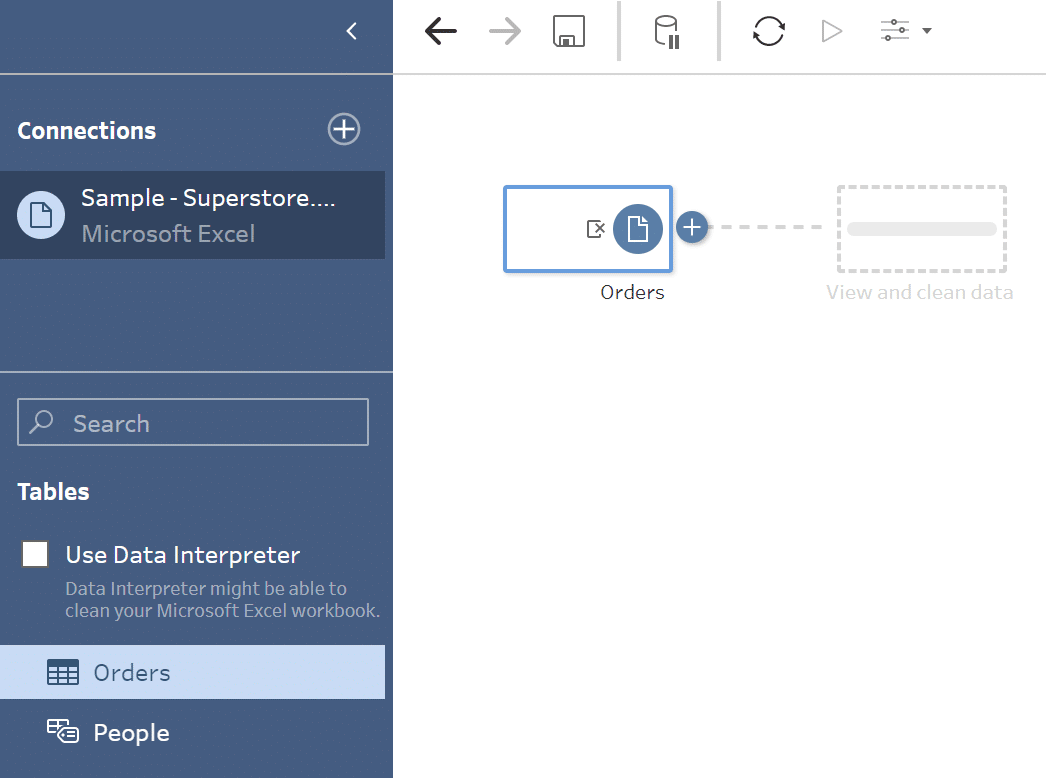Select the People table
Screen dimensions: 1046x778
(130, 732)
